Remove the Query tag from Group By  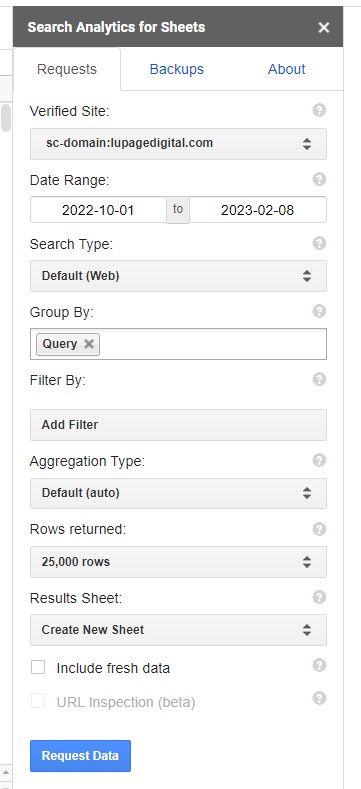[89, 344]
